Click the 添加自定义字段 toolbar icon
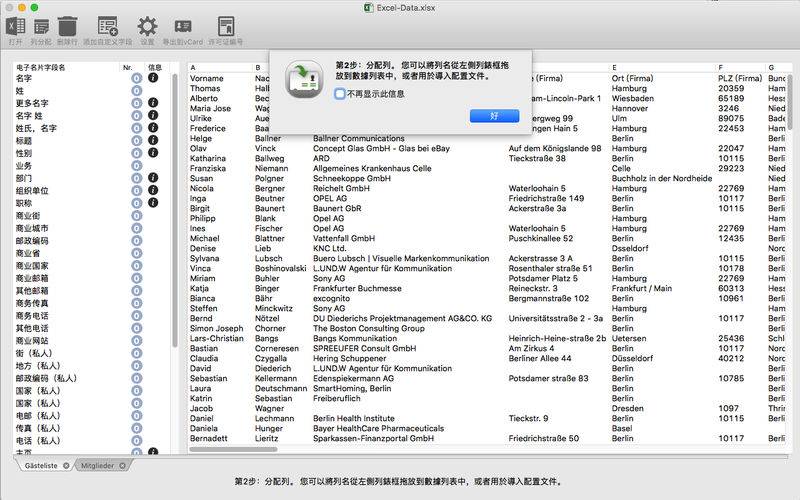800x500 pixels. pyautogui.click(x=108, y=26)
